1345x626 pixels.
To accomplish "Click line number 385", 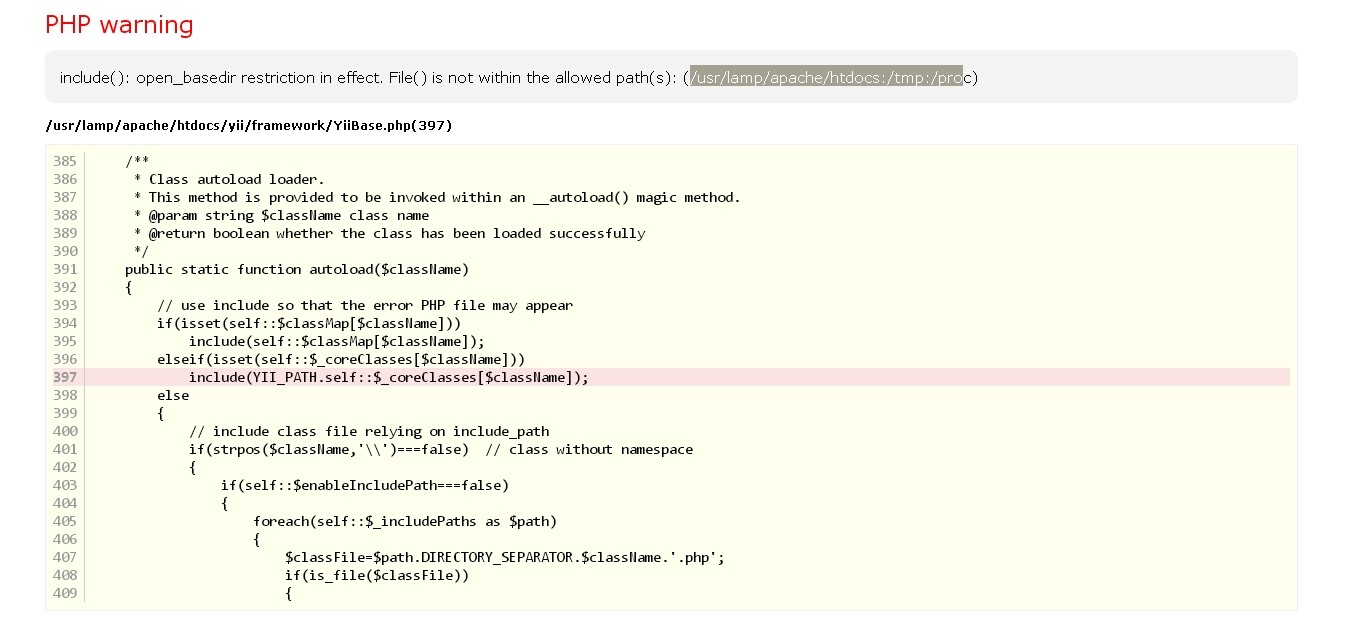I will [x=65, y=161].
